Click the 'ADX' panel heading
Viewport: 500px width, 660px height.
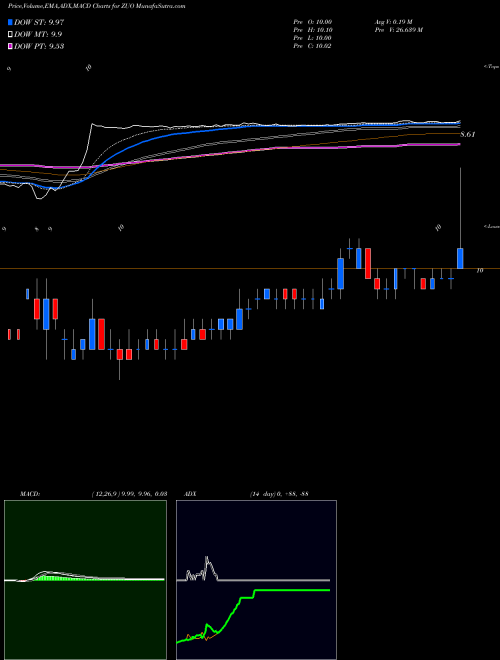click(x=191, y=494)
